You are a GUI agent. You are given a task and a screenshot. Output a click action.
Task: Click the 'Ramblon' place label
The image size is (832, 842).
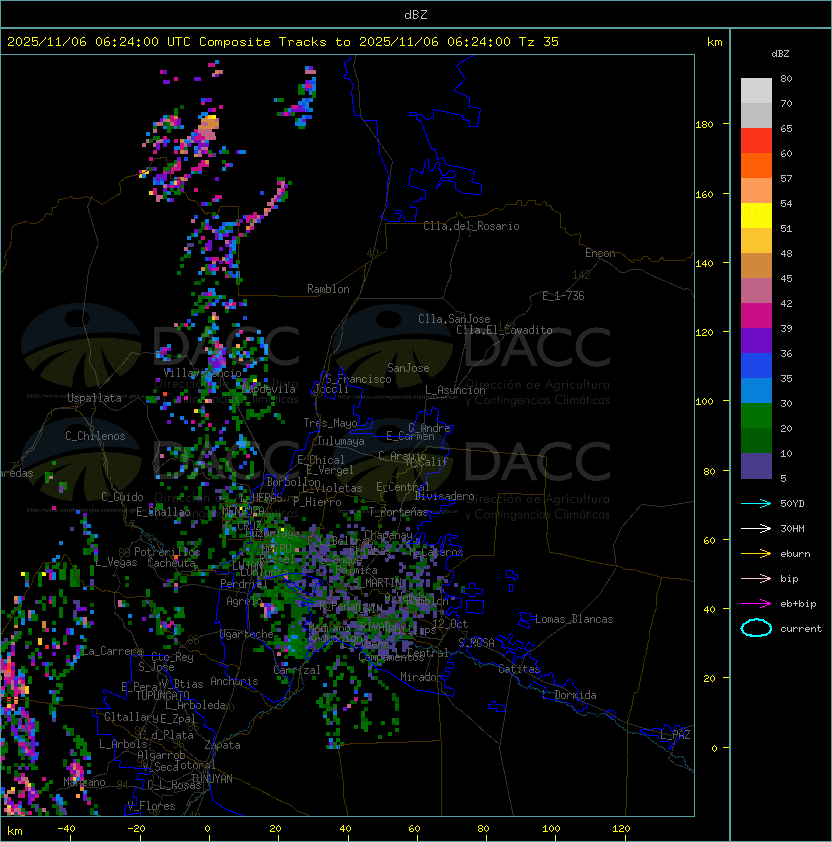(x=328, y=289)
